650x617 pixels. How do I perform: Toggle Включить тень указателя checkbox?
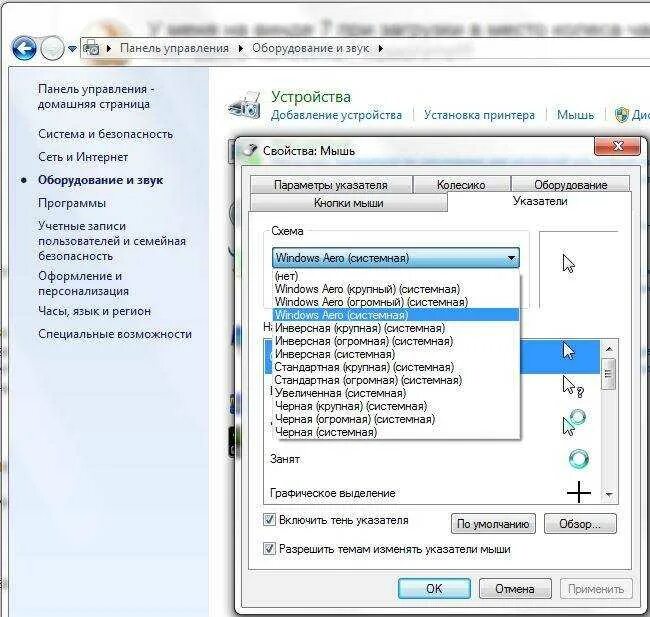269,520
